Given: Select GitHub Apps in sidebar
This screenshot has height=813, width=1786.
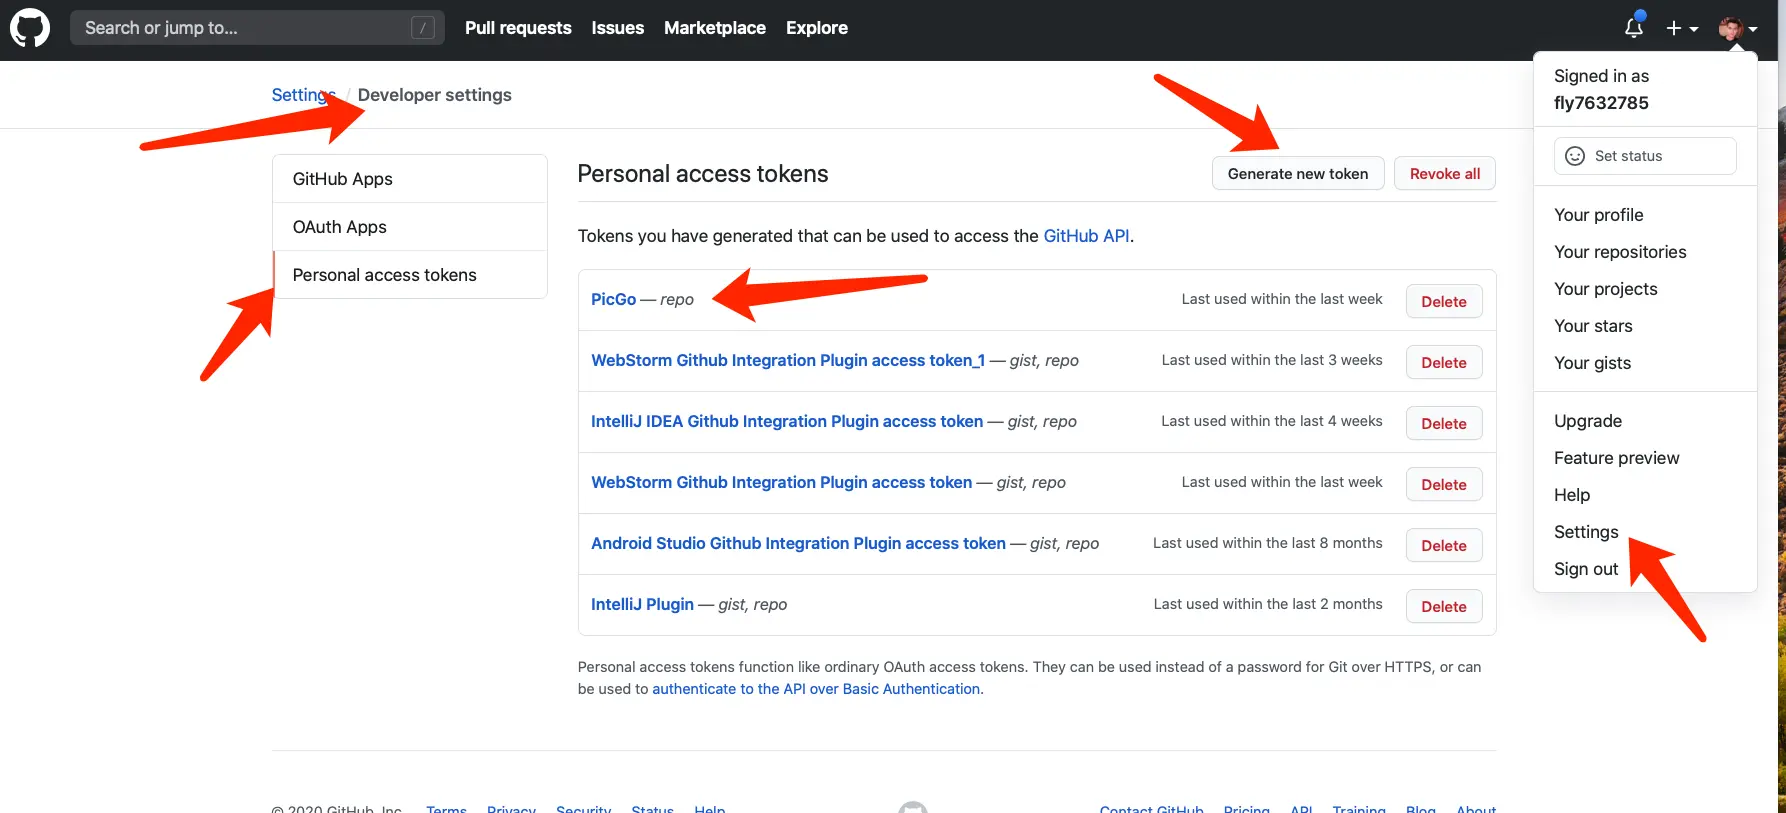Looking at the screenshot, I should 342,179.
